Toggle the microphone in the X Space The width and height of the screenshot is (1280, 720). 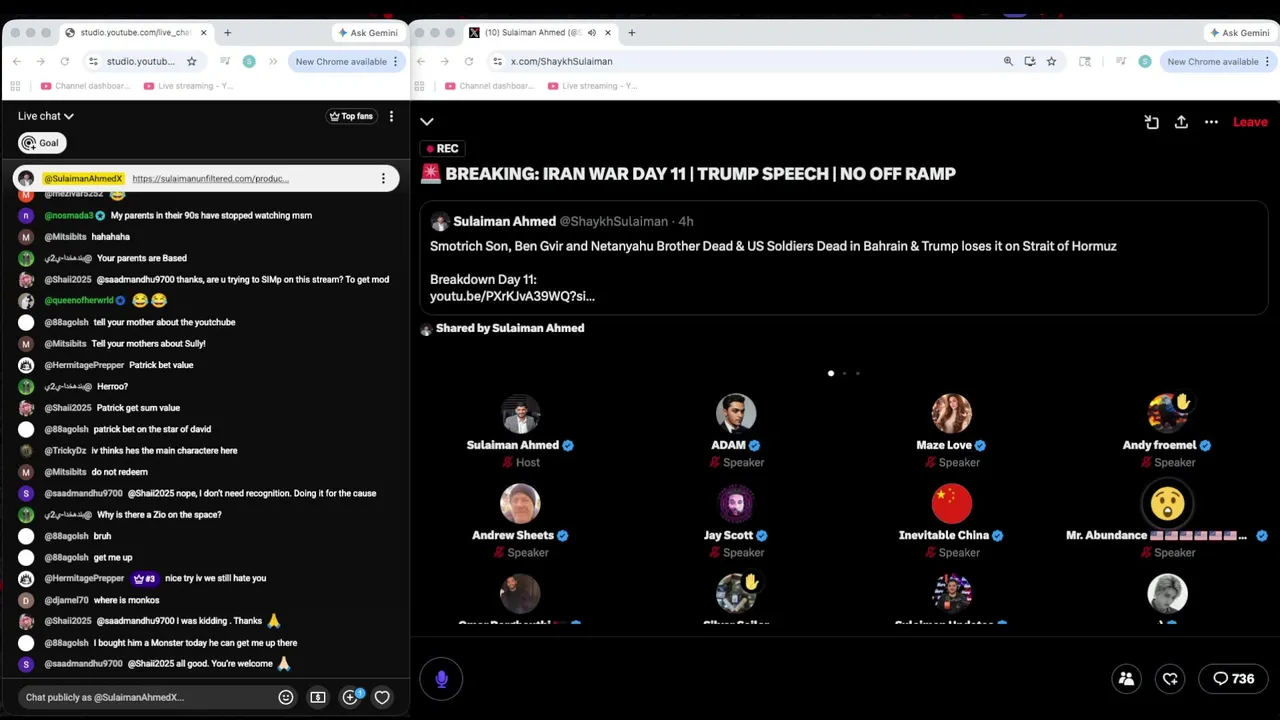pos(441,679)
